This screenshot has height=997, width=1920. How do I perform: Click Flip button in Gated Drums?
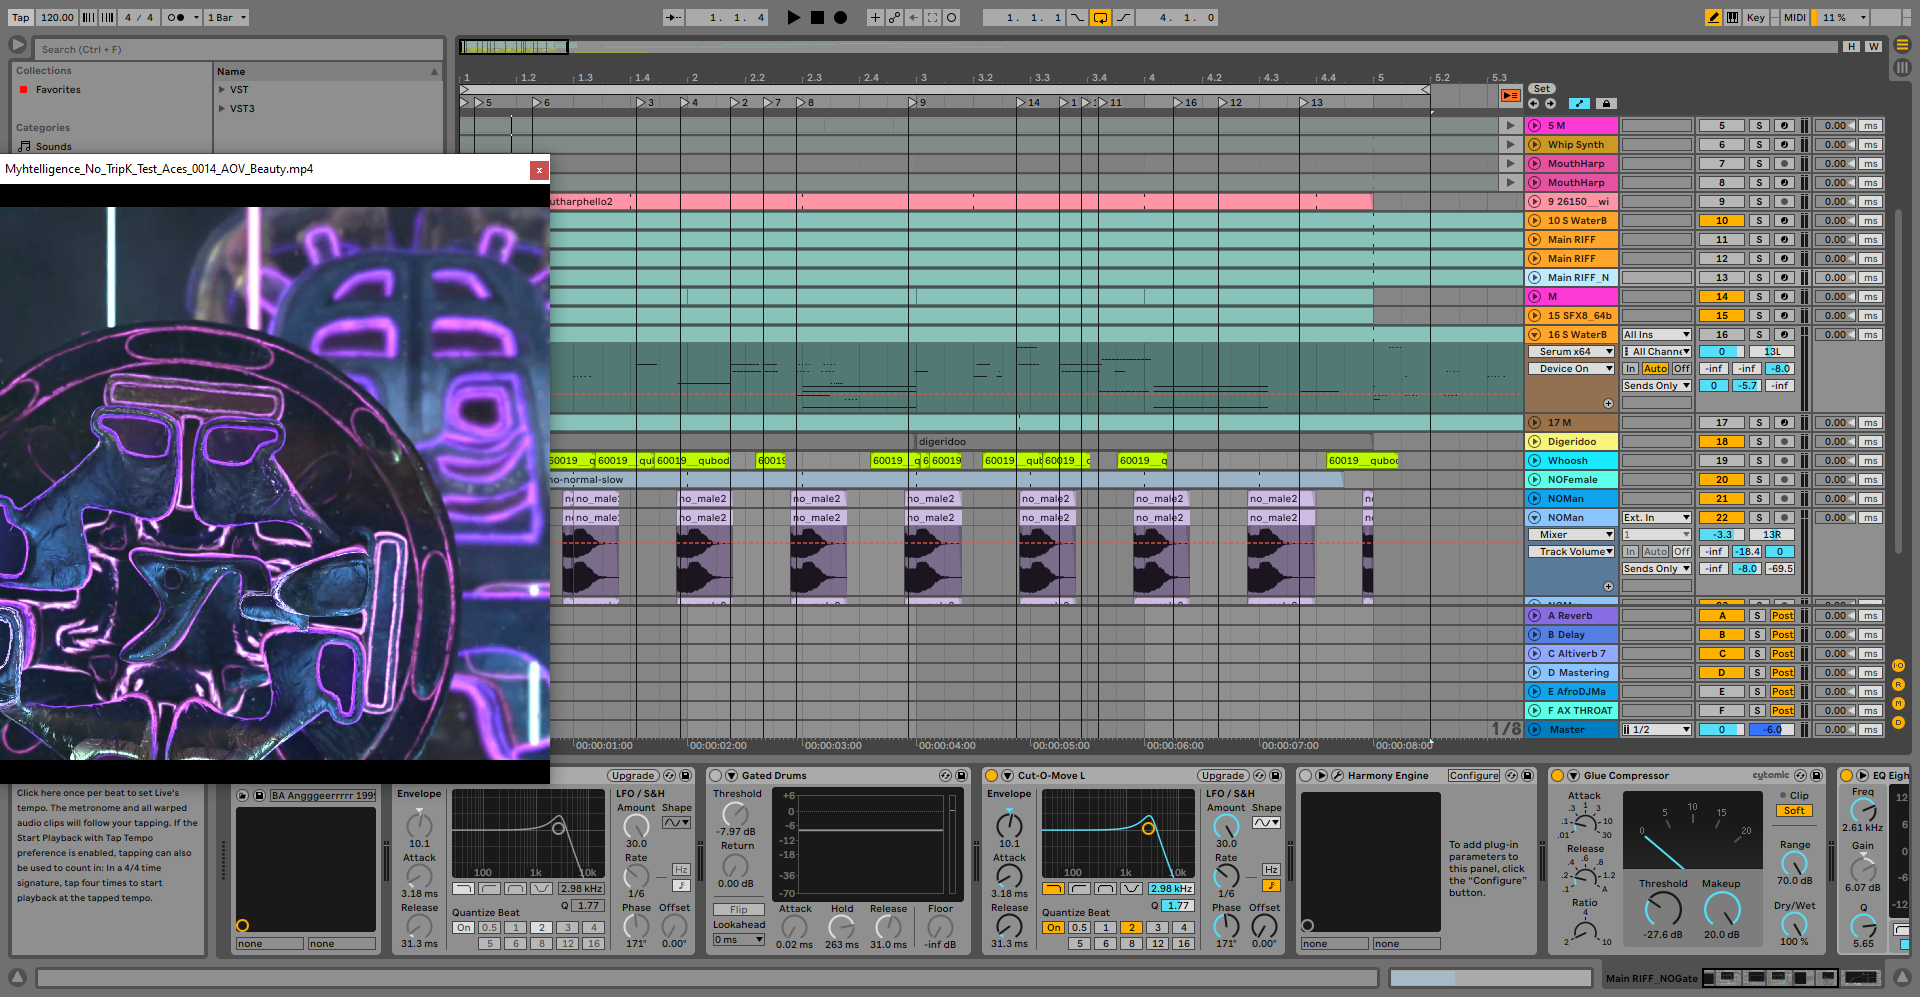(x=738, y=910)
